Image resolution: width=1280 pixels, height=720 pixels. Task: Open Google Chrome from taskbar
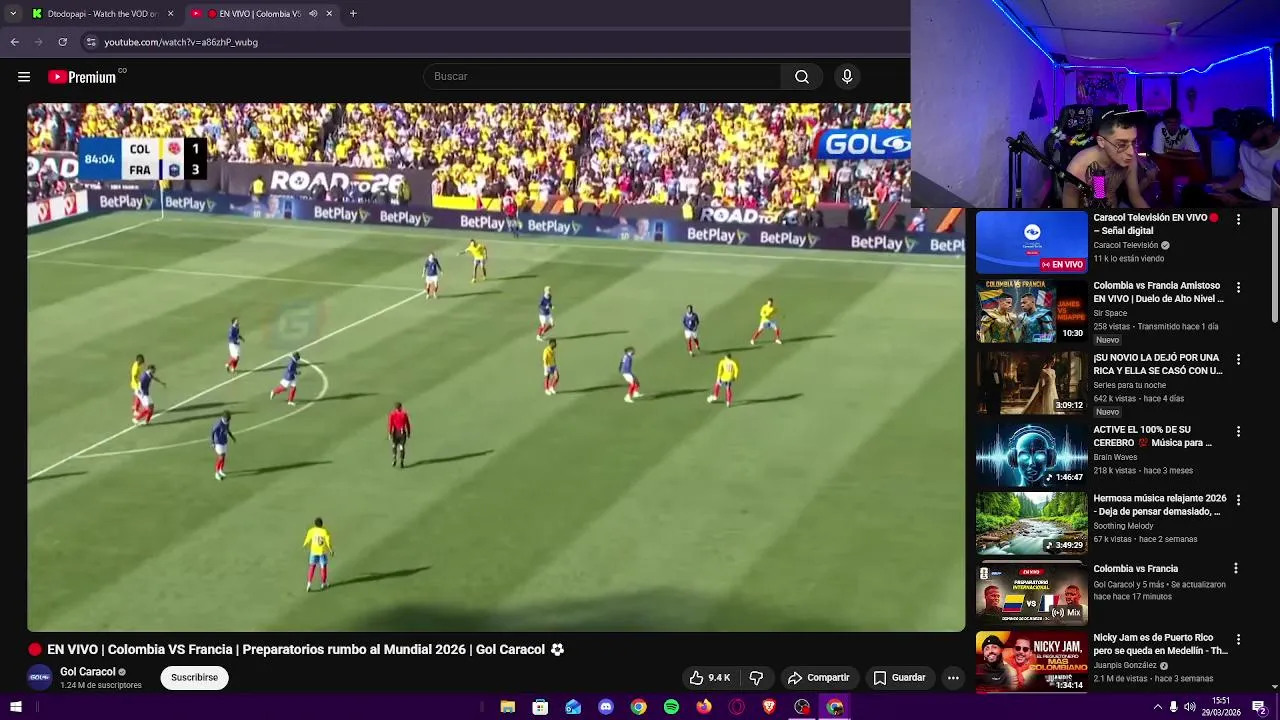point(638,707)
